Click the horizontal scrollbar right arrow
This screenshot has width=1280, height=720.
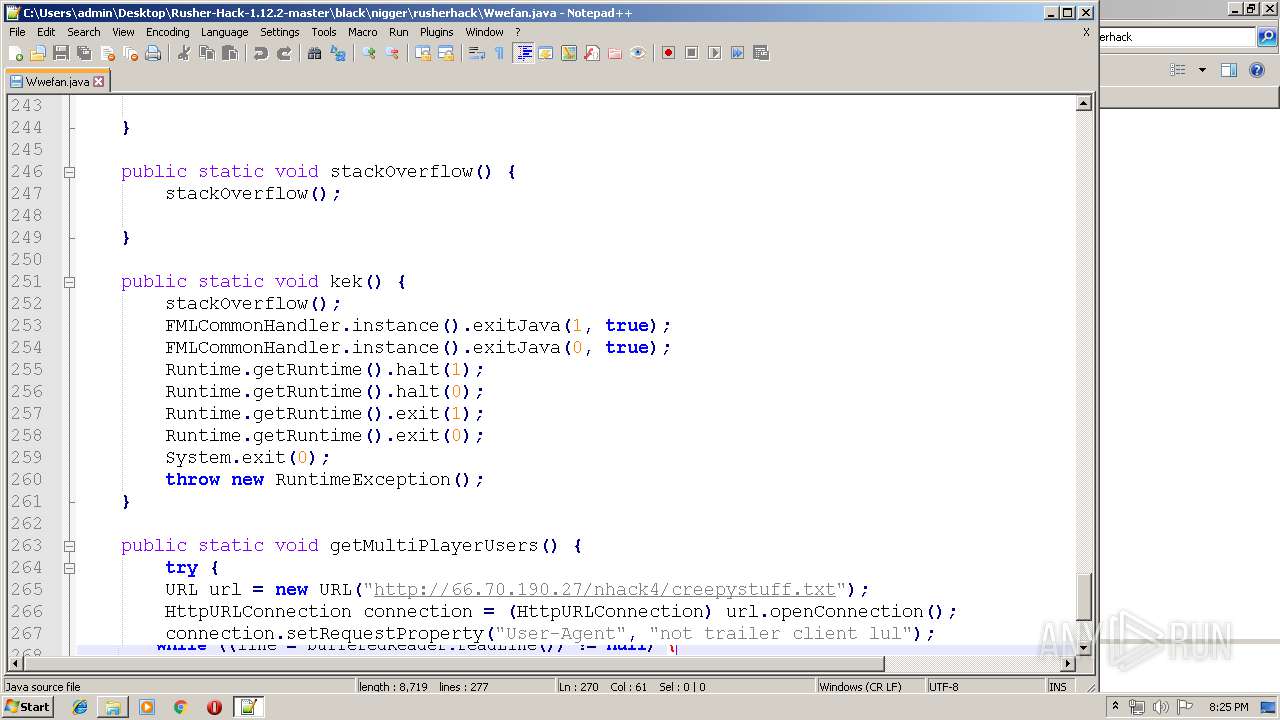[x=1068, y=663]
